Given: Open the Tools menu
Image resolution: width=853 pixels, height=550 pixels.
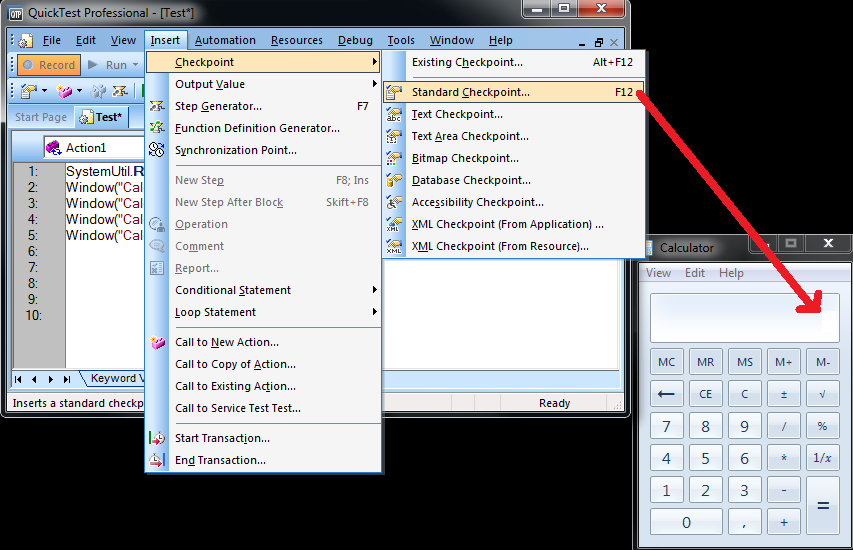Looking at the screenshot, I should pyautogui.click(x=401, y=40).
